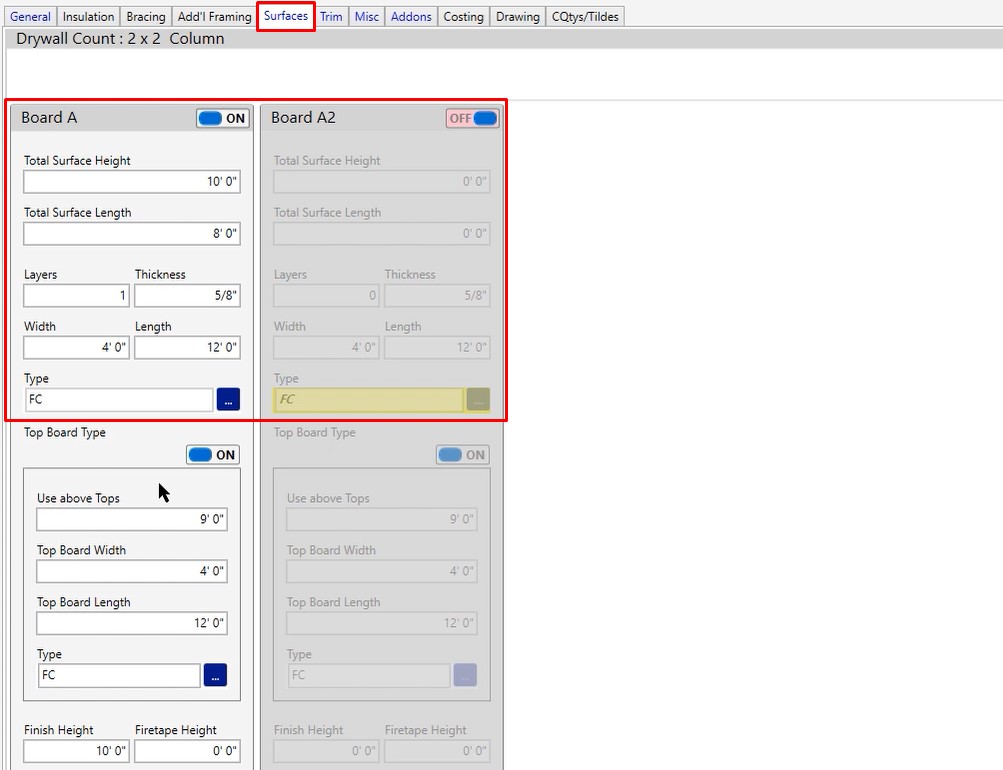Image resolution: width=1003 pixels, height=770 pixels.
Task: Open Board A Type browse button
Action: [x=228, y=399]
